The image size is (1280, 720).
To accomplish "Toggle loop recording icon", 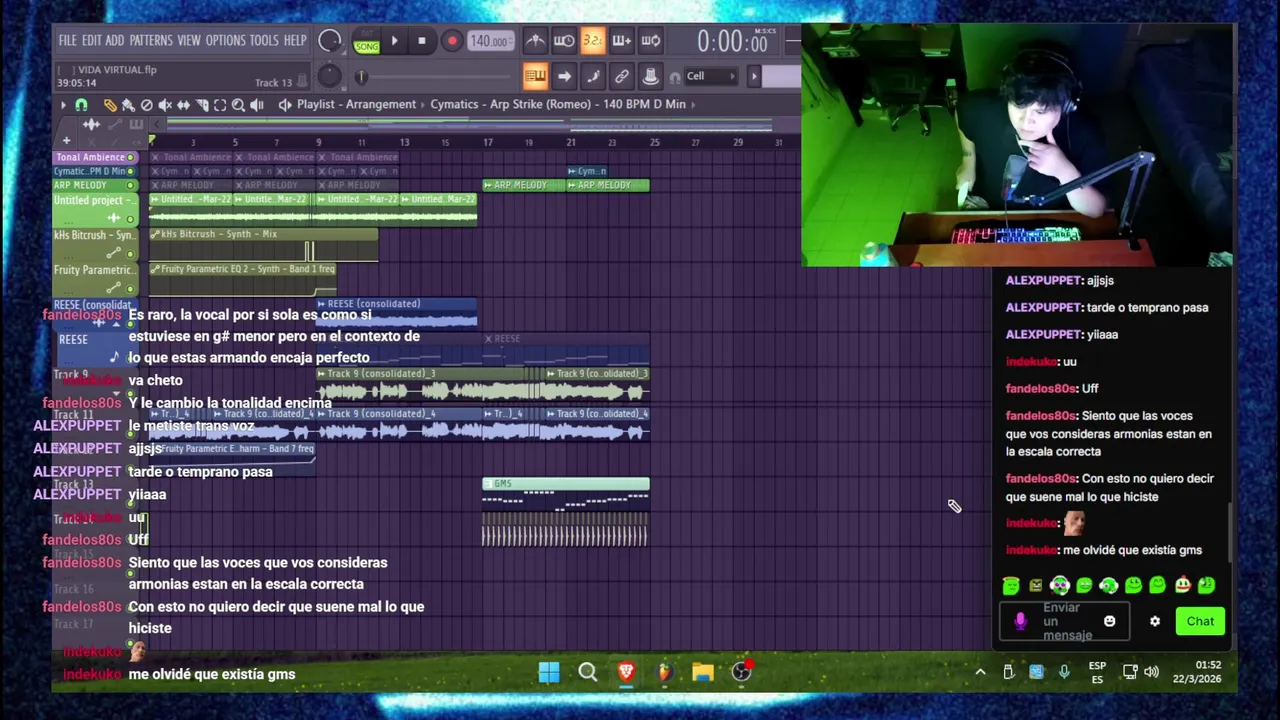I will tap(651, 41).
